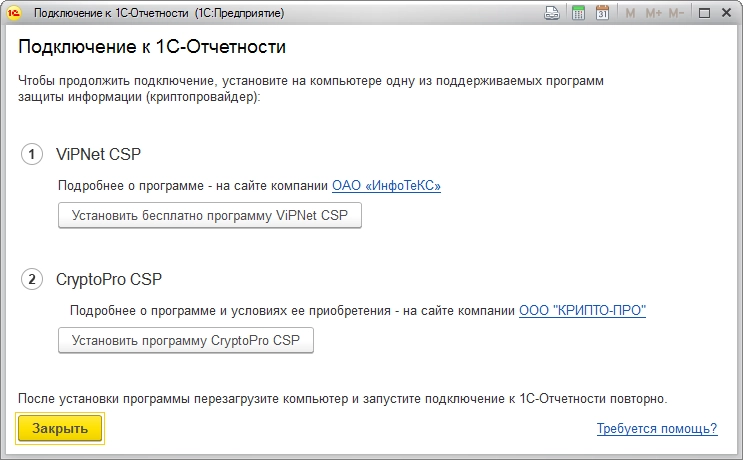743x460 pixels.
Task: Select the 'ViPNet CSP' section heading
Action: click(98, 154)
